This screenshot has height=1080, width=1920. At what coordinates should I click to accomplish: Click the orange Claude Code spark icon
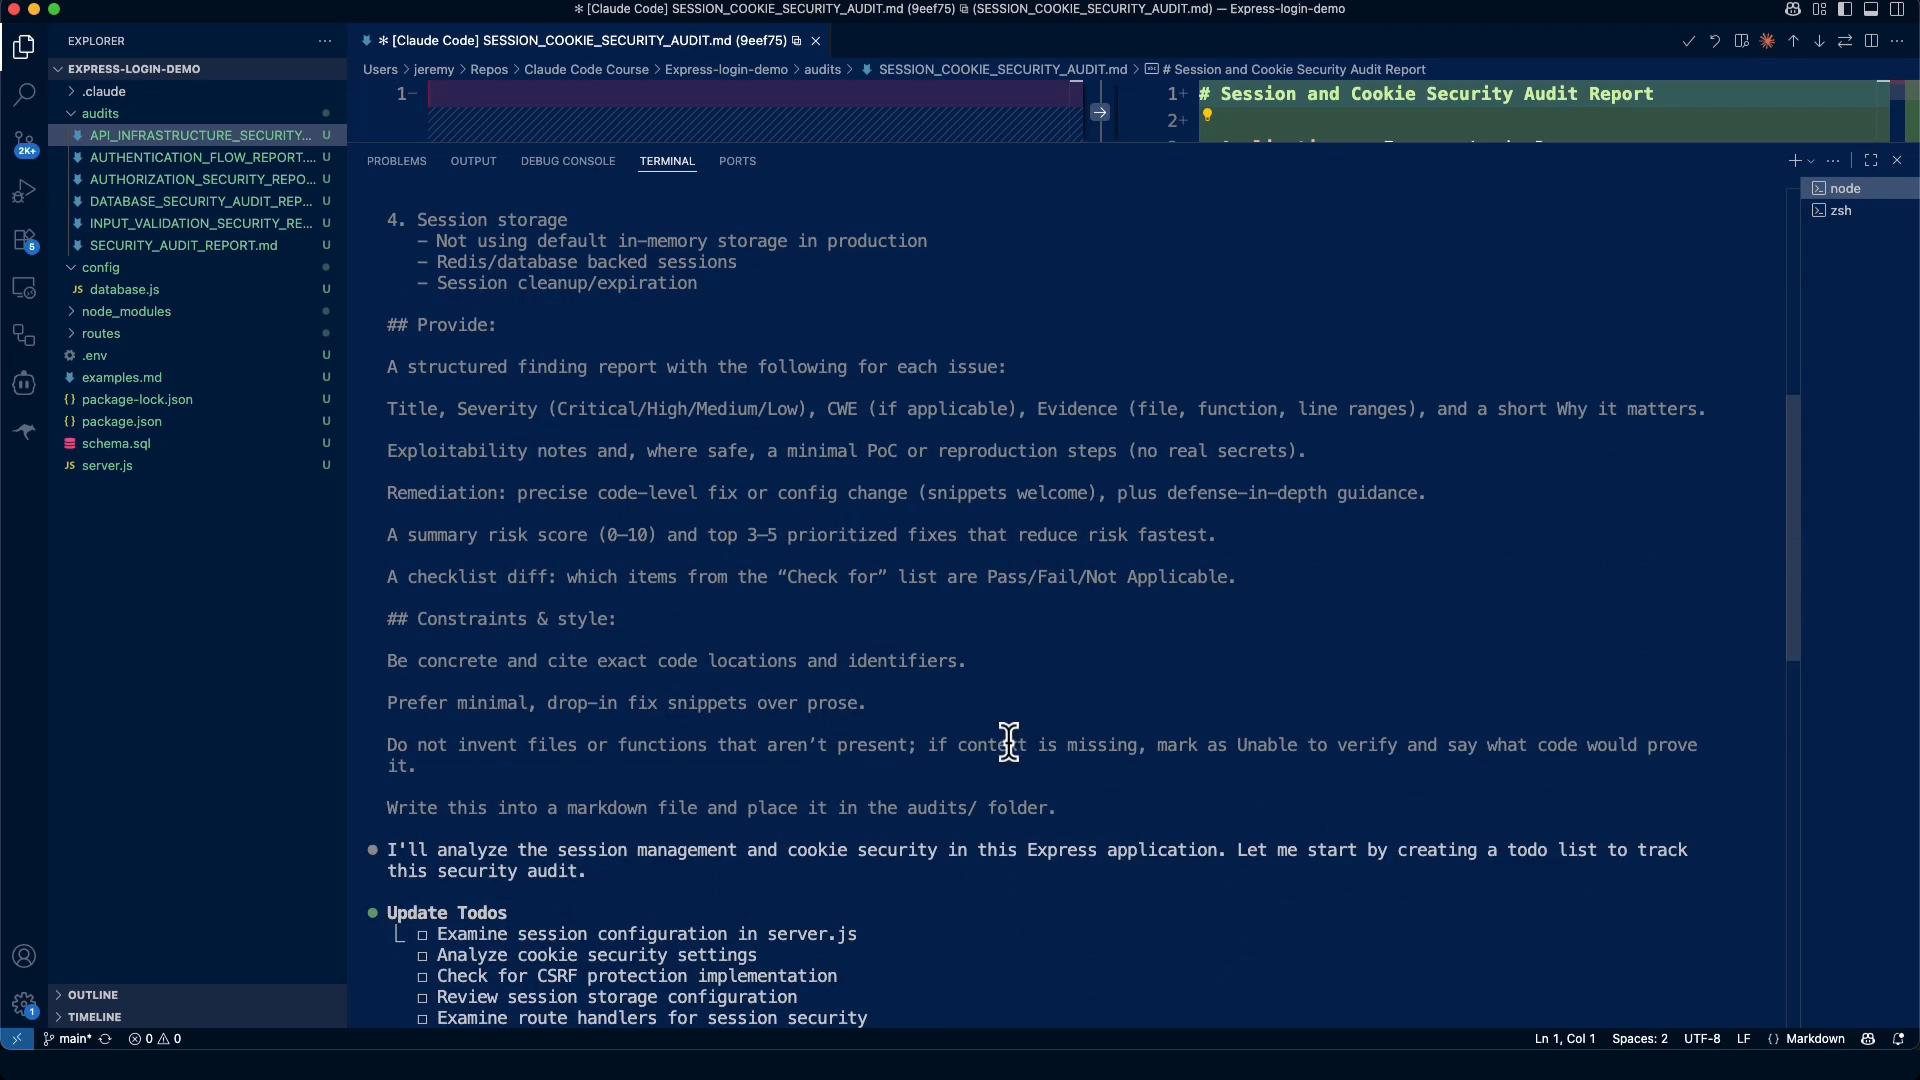[x=1767, y=41]
